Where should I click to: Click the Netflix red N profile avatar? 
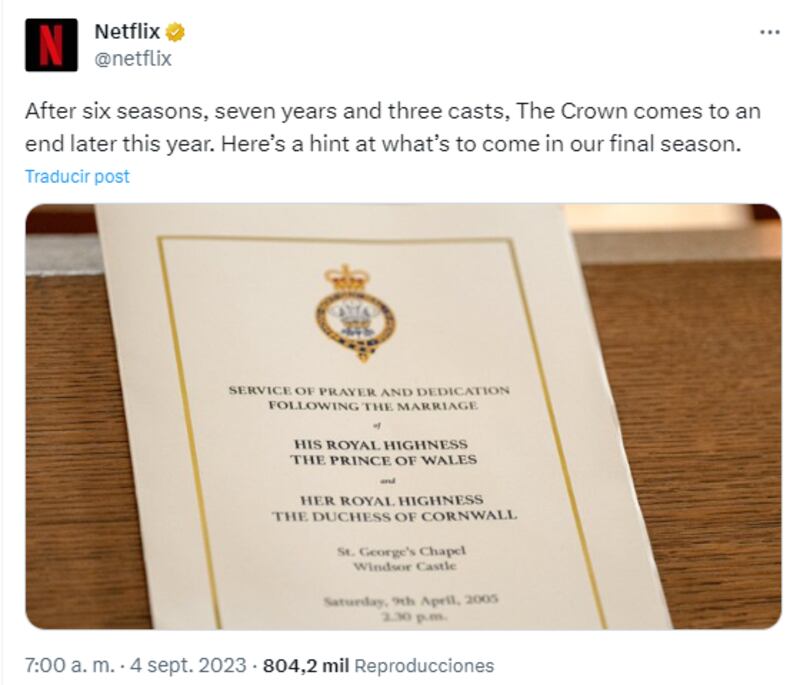point(51,45)
